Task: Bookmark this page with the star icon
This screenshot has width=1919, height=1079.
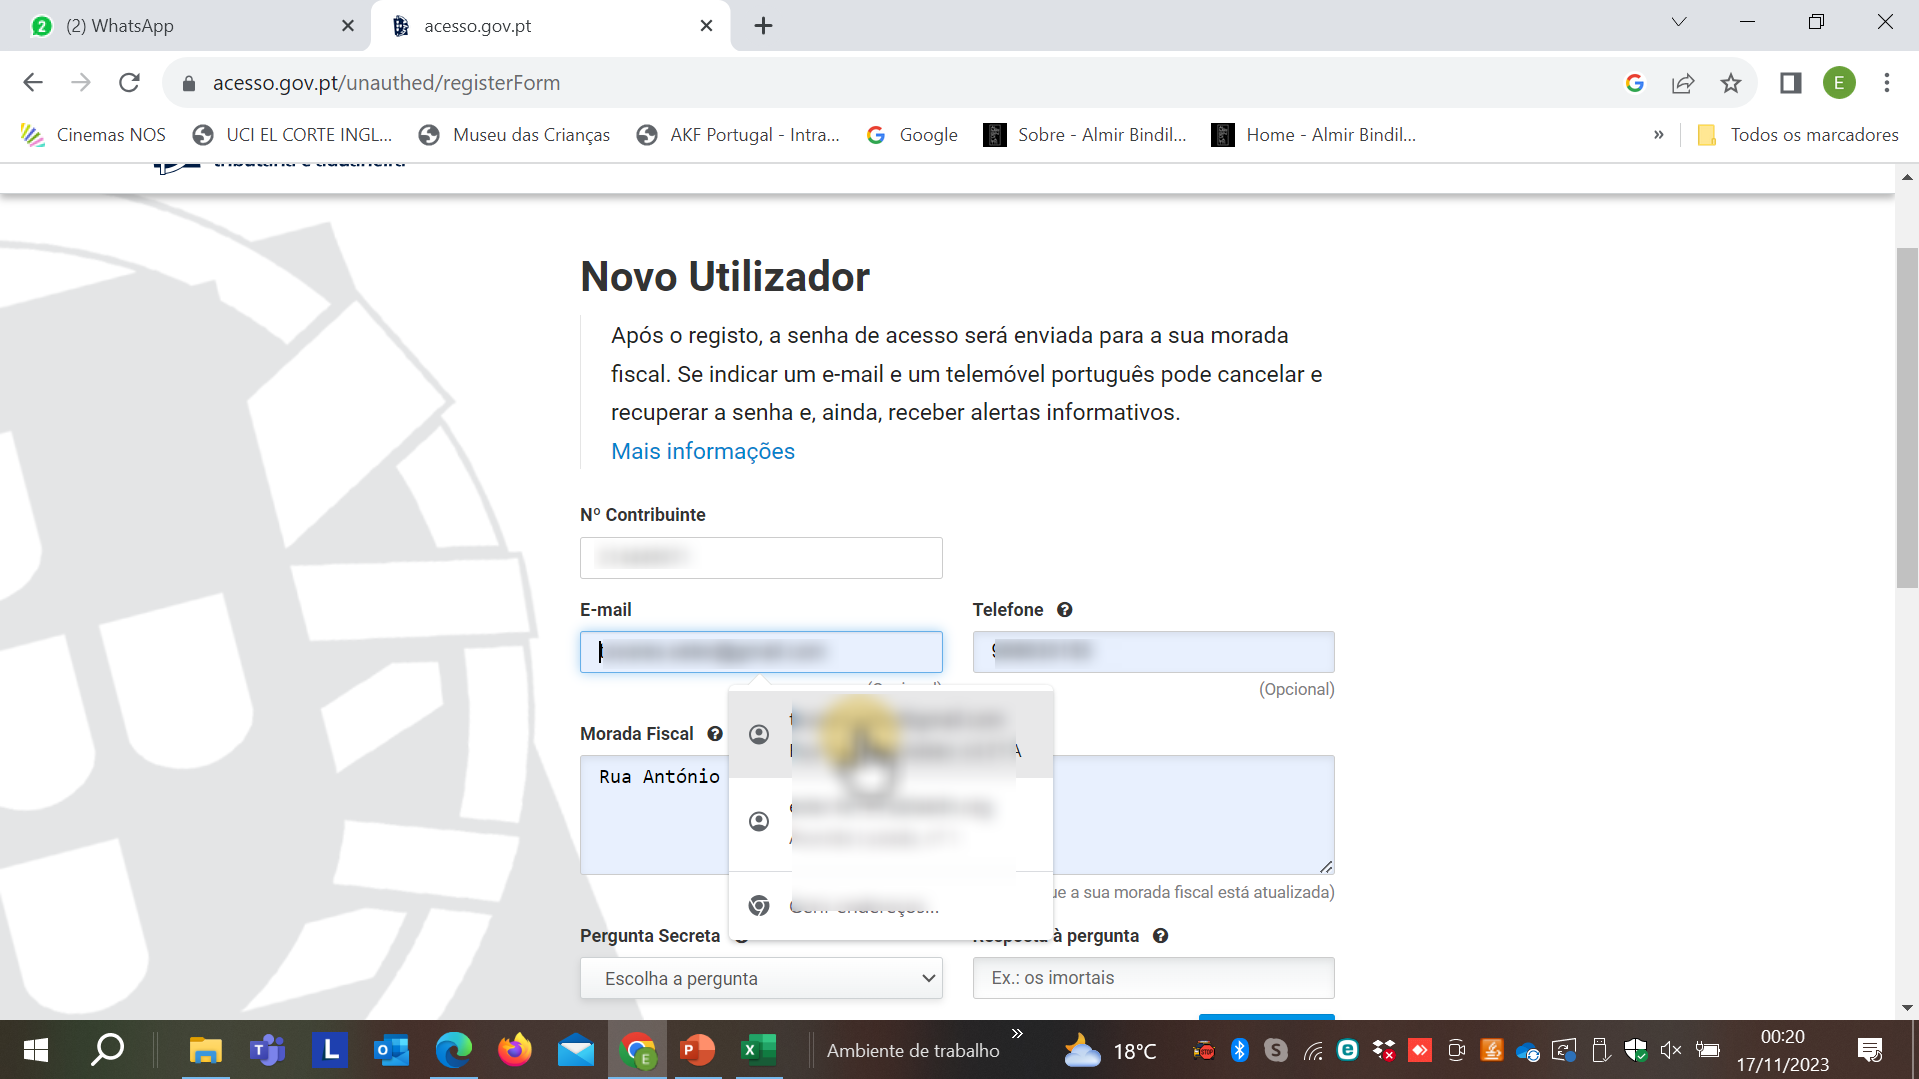Action: (x=1731, y=83)
